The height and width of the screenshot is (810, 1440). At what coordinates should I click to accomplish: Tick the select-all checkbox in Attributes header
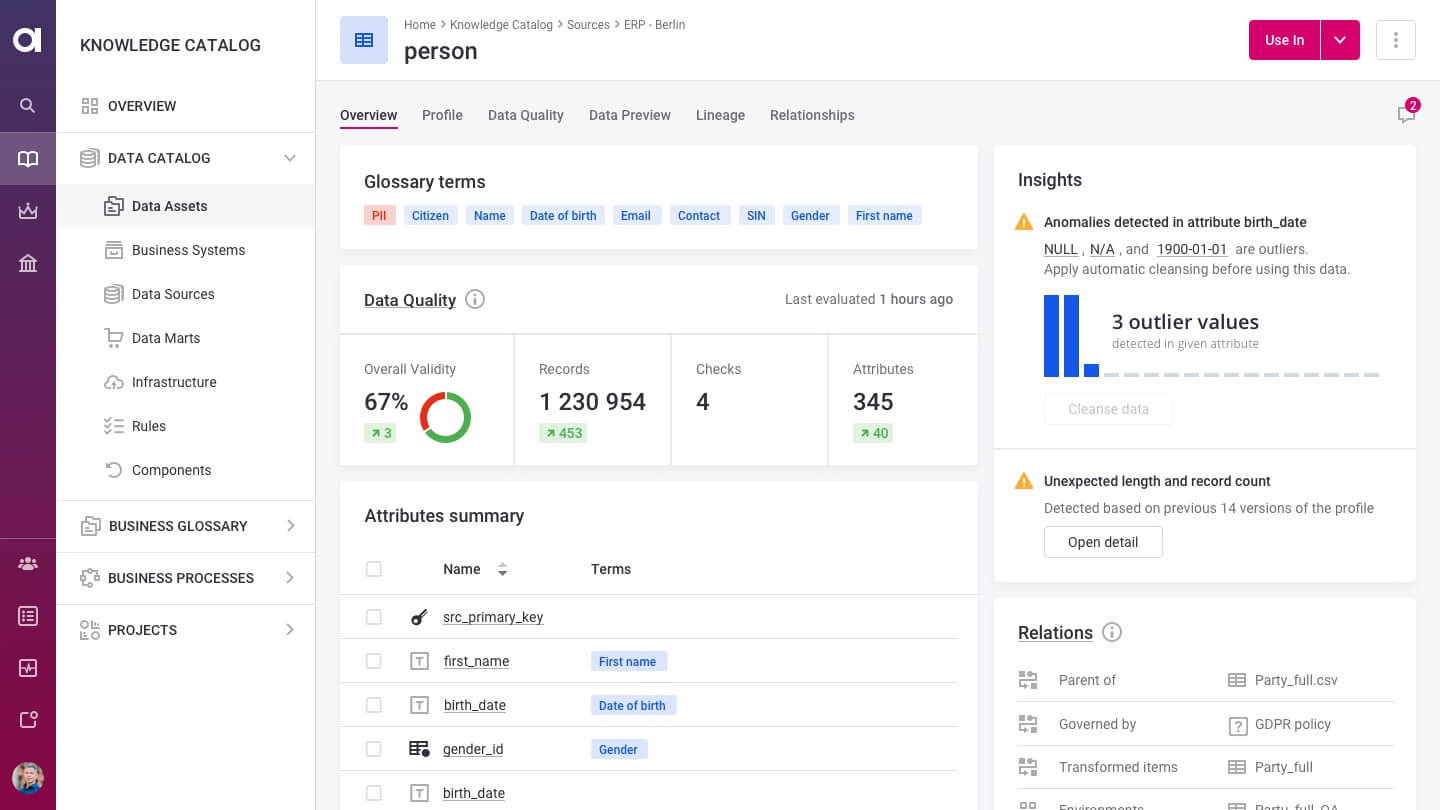374,569
